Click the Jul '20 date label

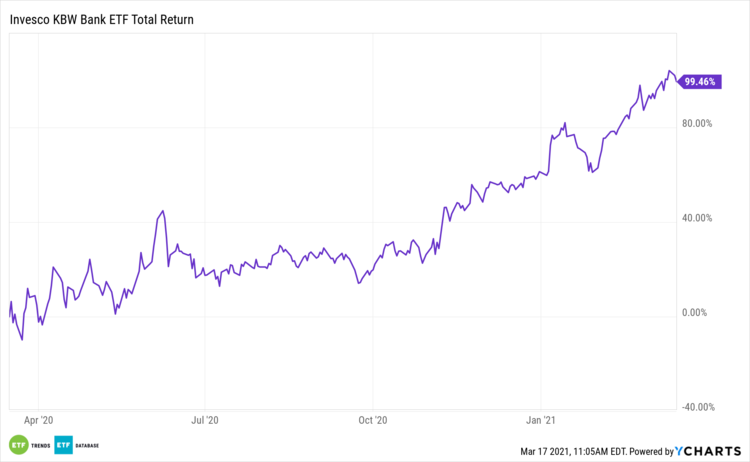(204, 422)
